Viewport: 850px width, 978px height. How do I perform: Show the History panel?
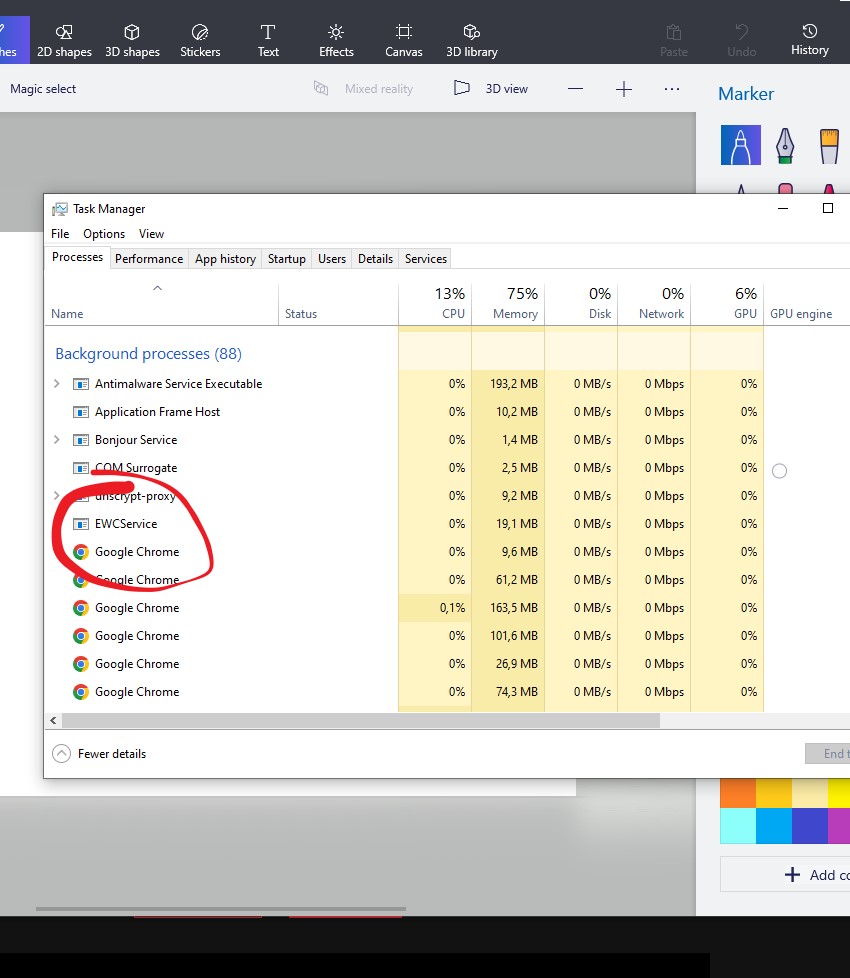(x=809, y=40)
